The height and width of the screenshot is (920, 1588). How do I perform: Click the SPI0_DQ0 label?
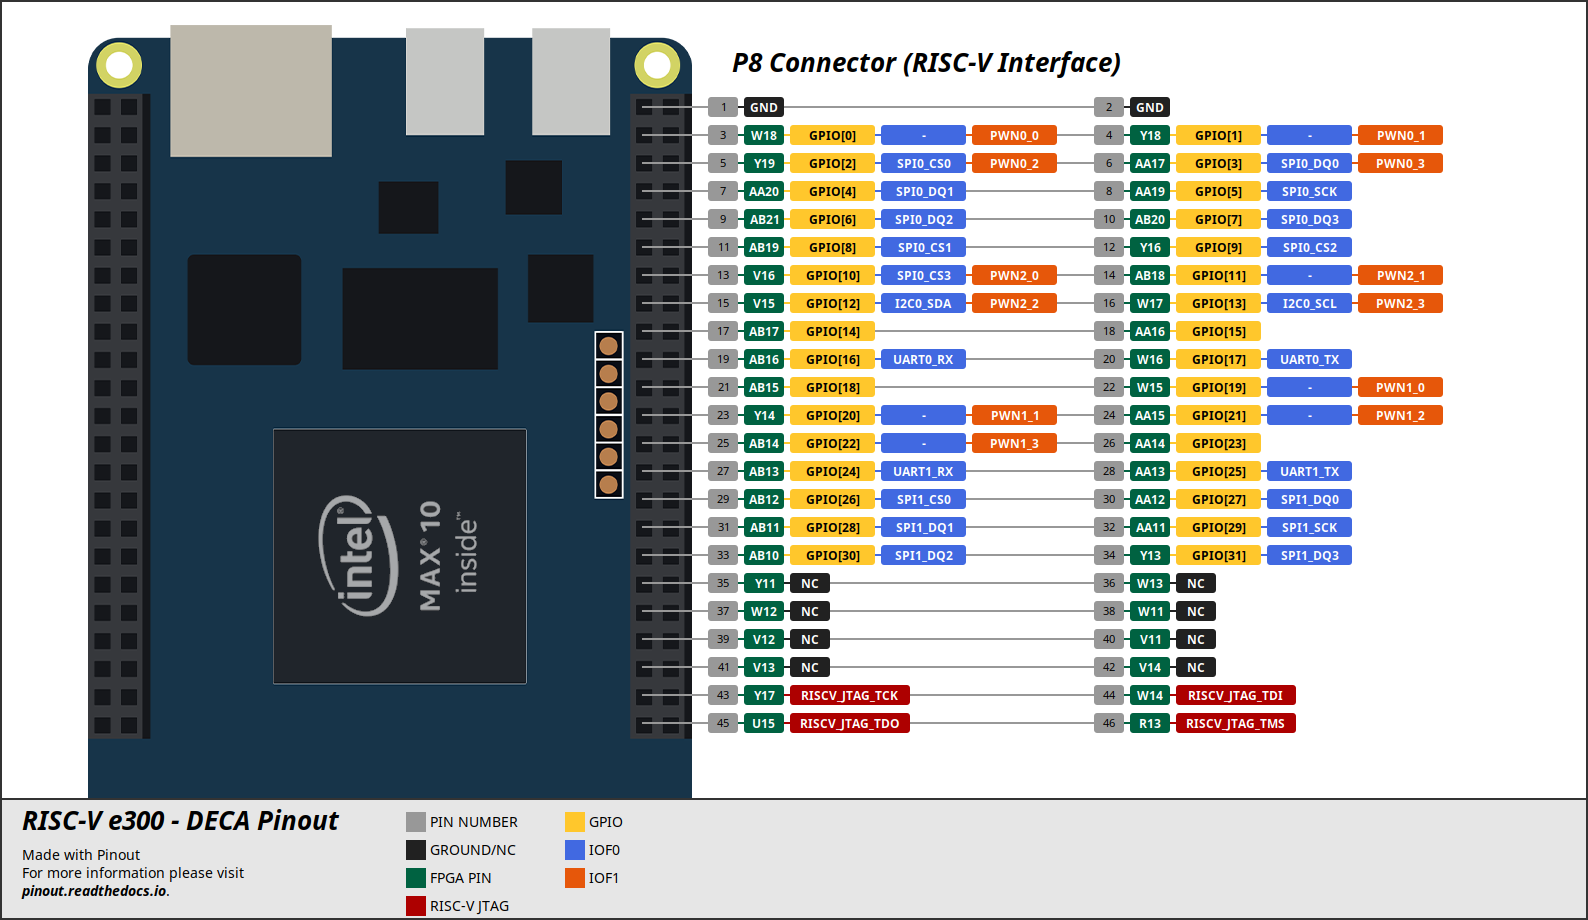point(1309,163)
